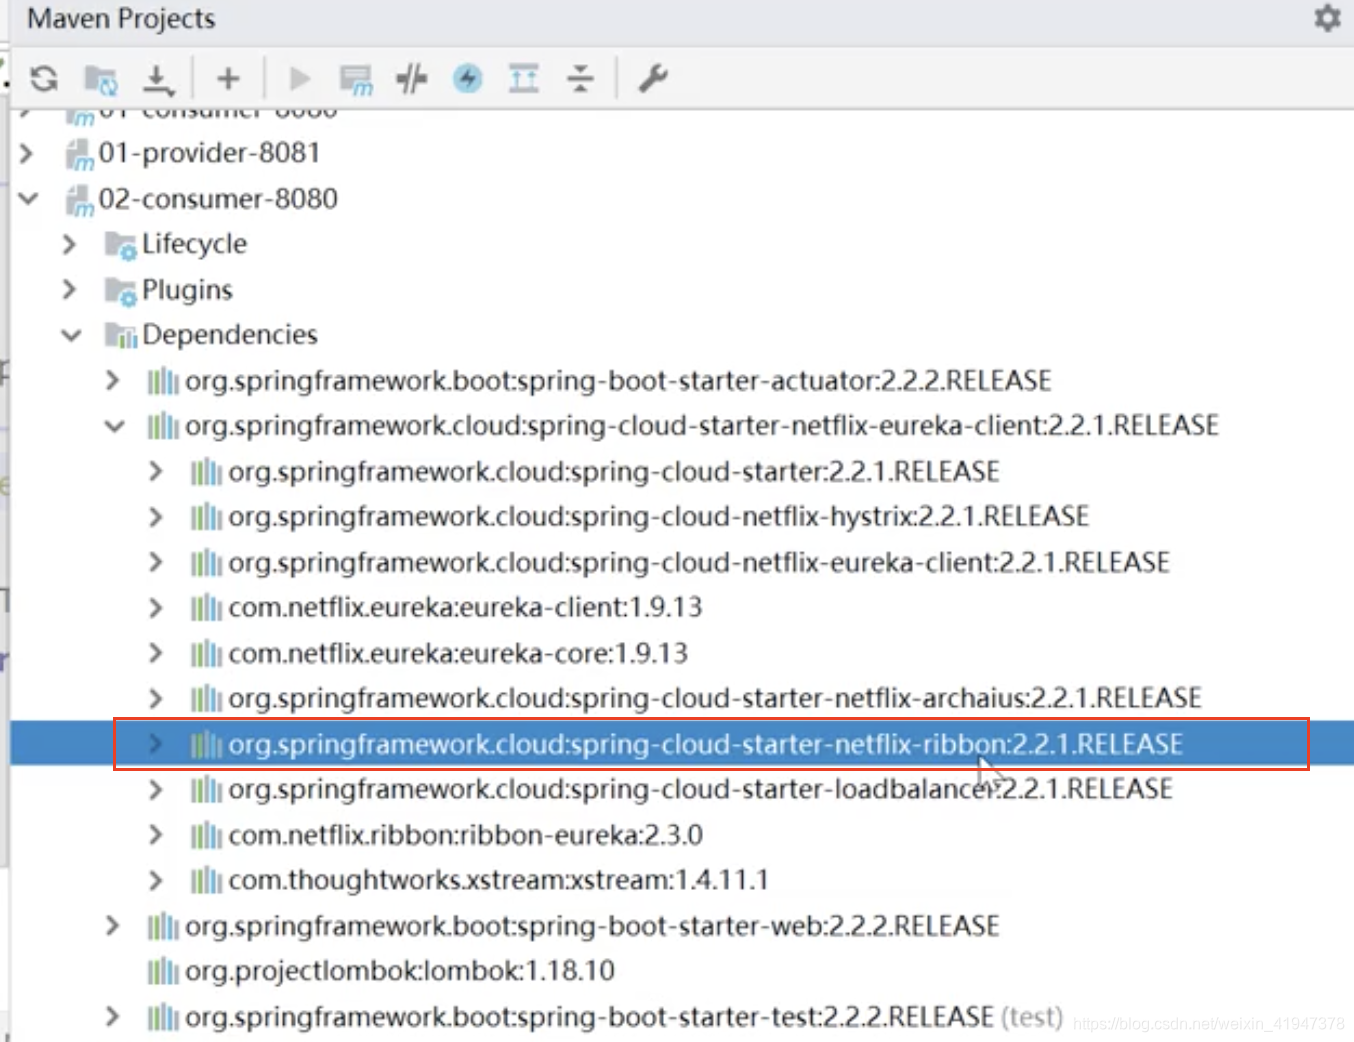This screenshot has width=1354, height=1042.
Task: Expand spring-boot-starter-web dependency
Action: pyautogui.click(x=112, y=926)
